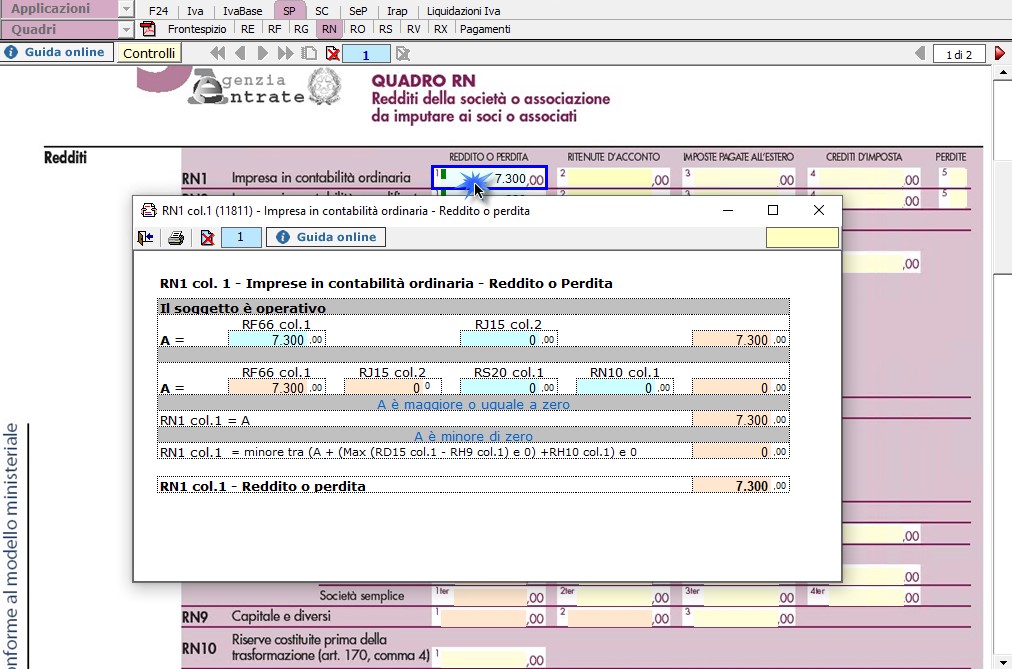Click the RN10 col.1 field in dialog
This screenshot has height=669, width=1012.
click(x=624, y=387)
